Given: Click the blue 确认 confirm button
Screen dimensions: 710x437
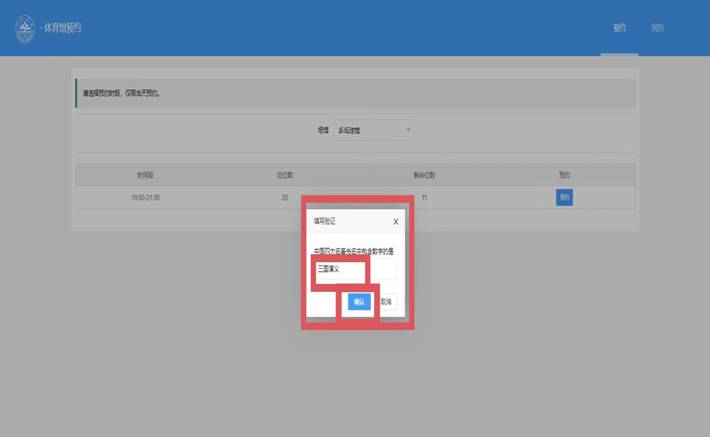Looking at the screenshot, I should tap(359, 301).
